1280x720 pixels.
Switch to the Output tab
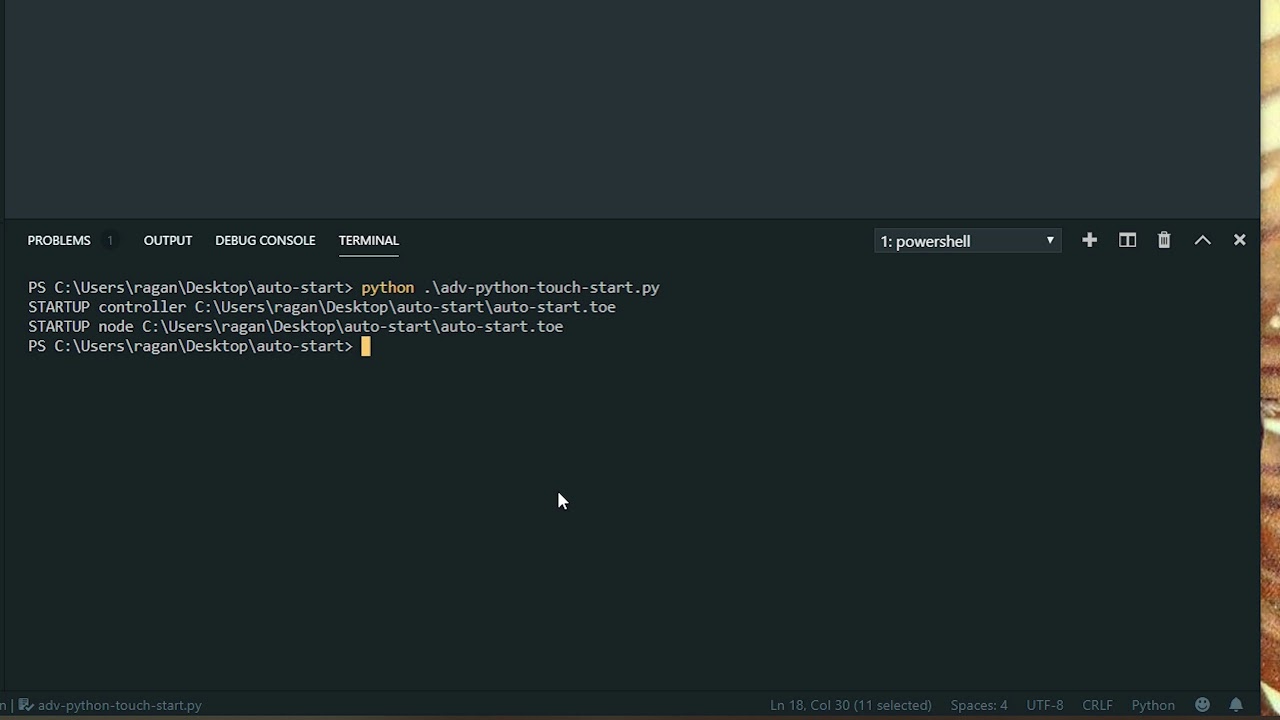[167, 240]
